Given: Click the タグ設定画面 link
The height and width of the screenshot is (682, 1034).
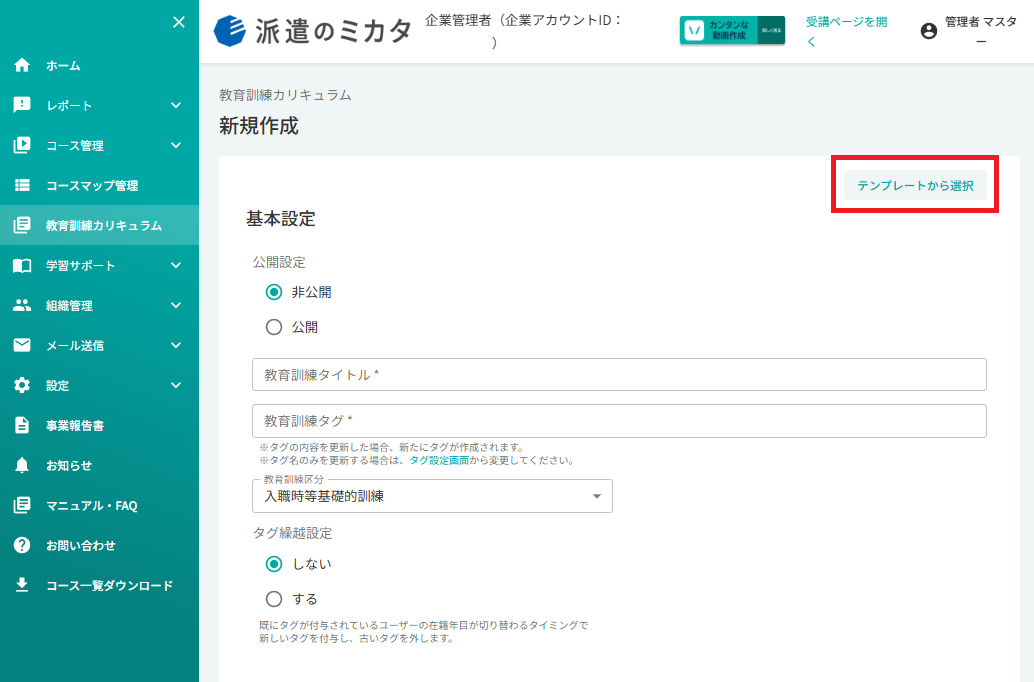Looking at the screenshot, I should (x=439, y=460).
